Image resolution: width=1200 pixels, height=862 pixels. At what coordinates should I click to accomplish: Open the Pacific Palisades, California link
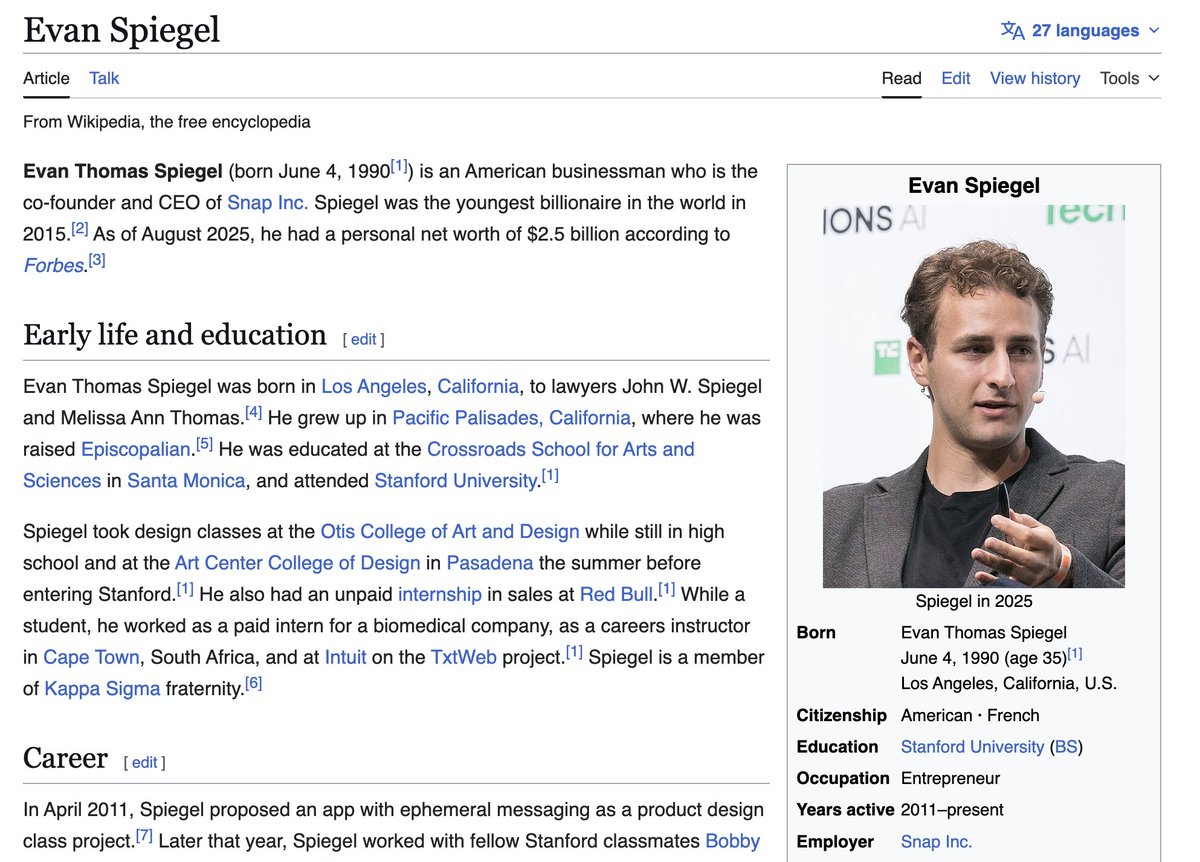click(511, 418)
